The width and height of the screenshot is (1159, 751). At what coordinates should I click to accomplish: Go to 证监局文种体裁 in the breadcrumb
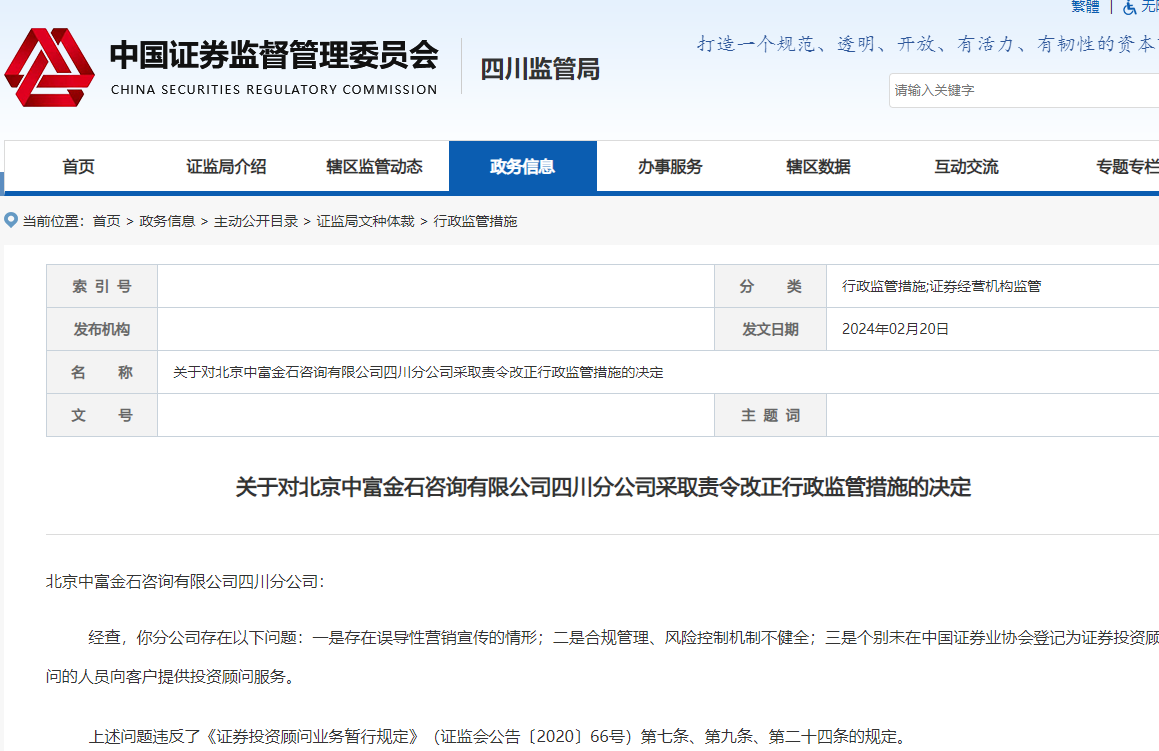coord(365,221)
